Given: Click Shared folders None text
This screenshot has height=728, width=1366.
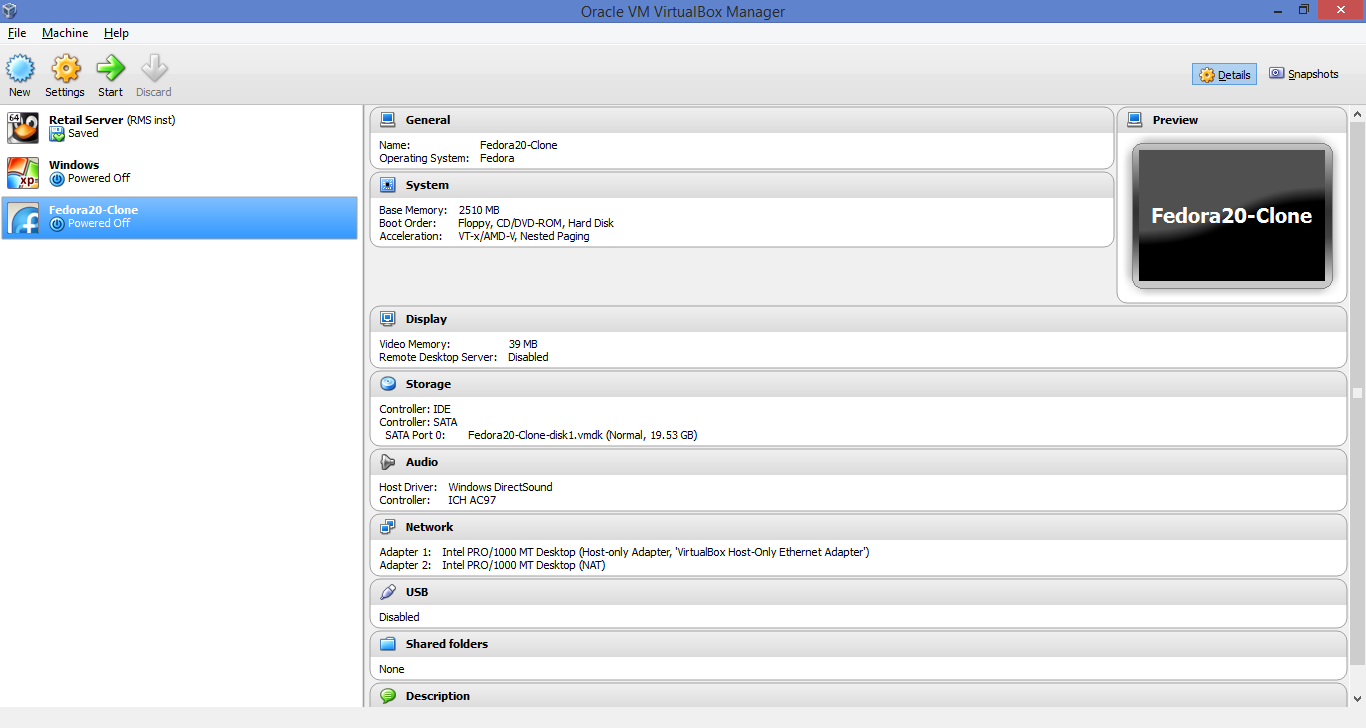Looking at the screenshot, I should pos(392,669).
